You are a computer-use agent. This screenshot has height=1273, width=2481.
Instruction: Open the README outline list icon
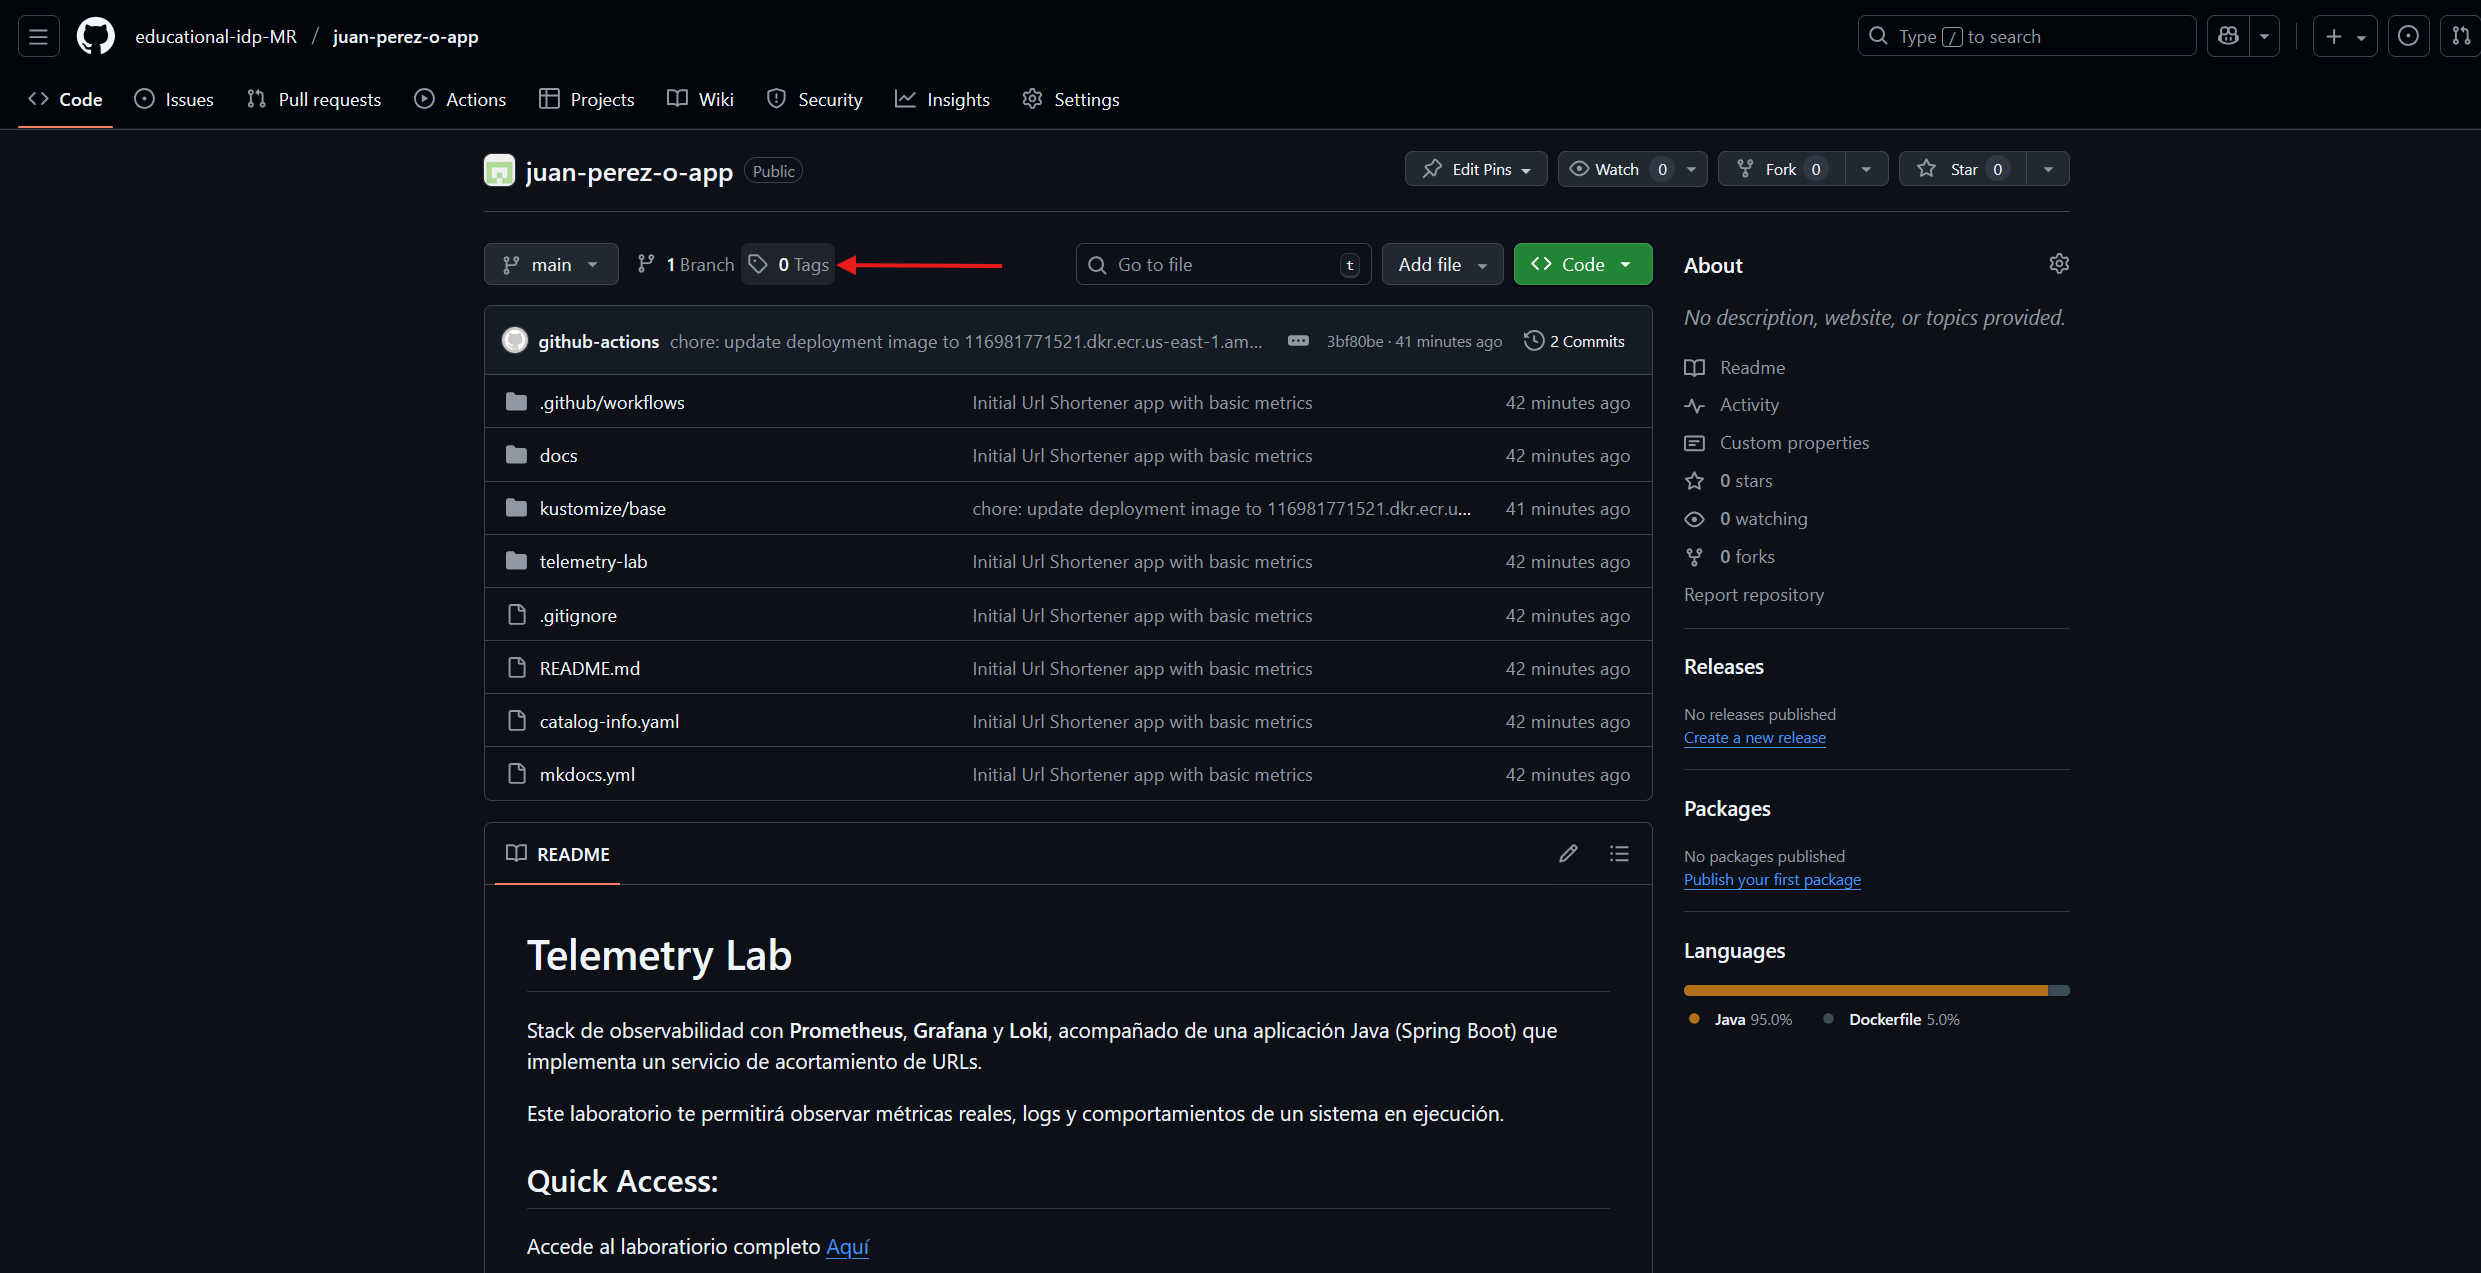point(1619,853)
